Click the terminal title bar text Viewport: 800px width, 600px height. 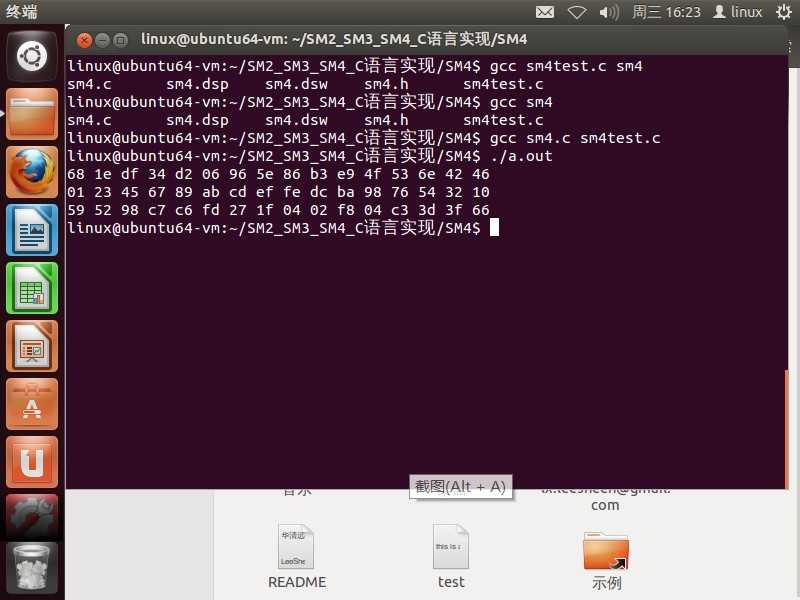(x=334, y=39)
